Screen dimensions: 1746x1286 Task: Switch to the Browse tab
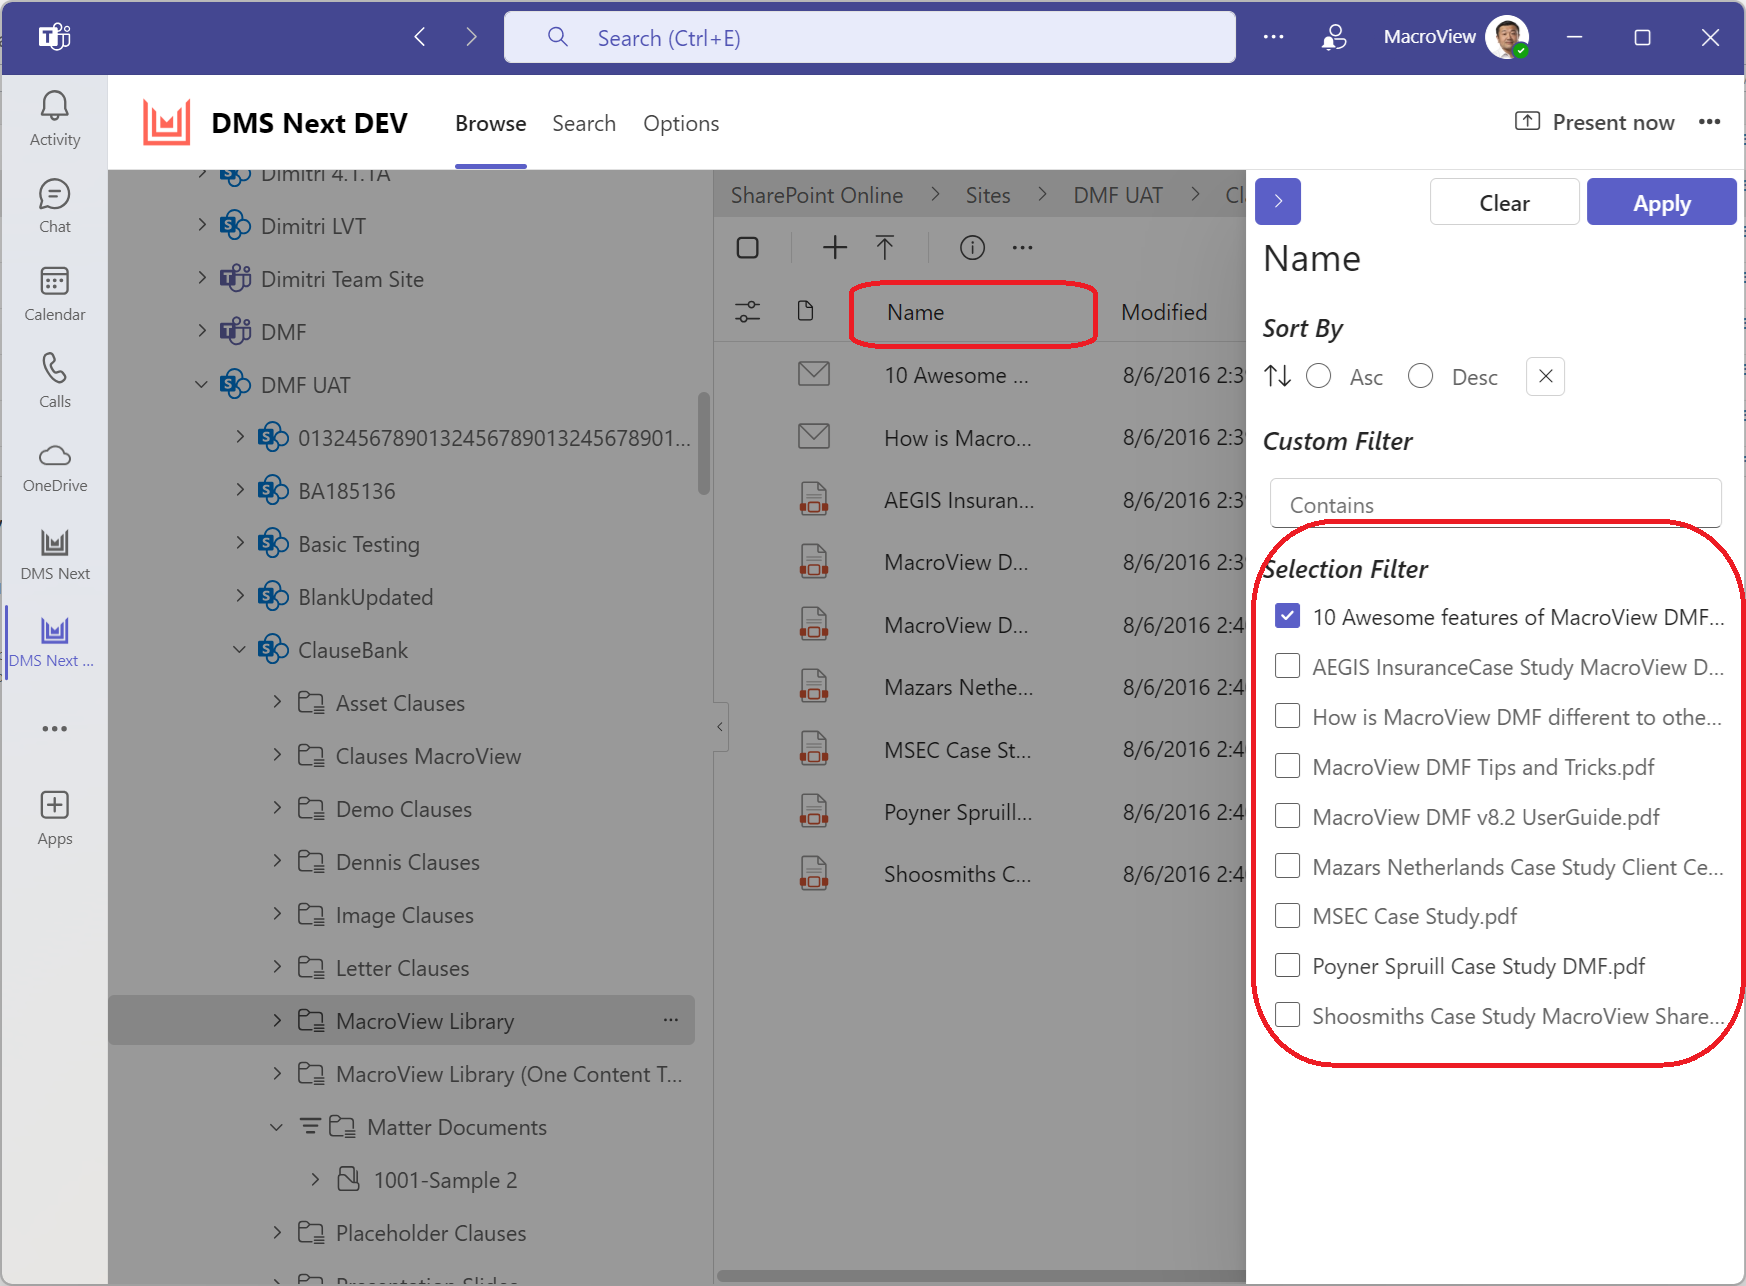(x=490, y=123)
